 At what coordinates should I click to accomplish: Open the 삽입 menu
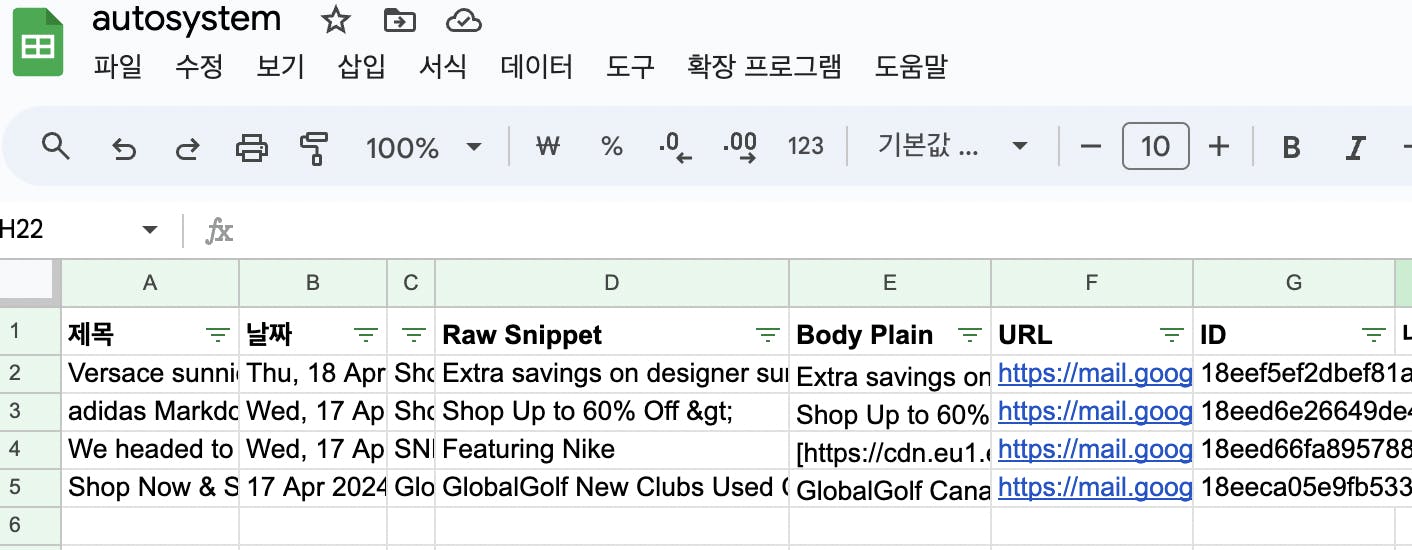point(361,67)
